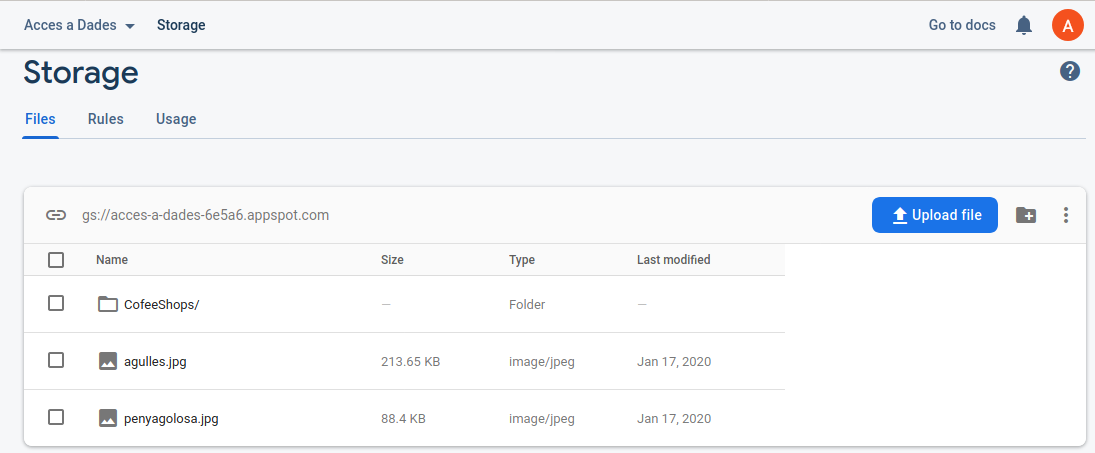1095x453 pixels.
Task: Click the CofeeShops folder icon
Action: [108, 304]
